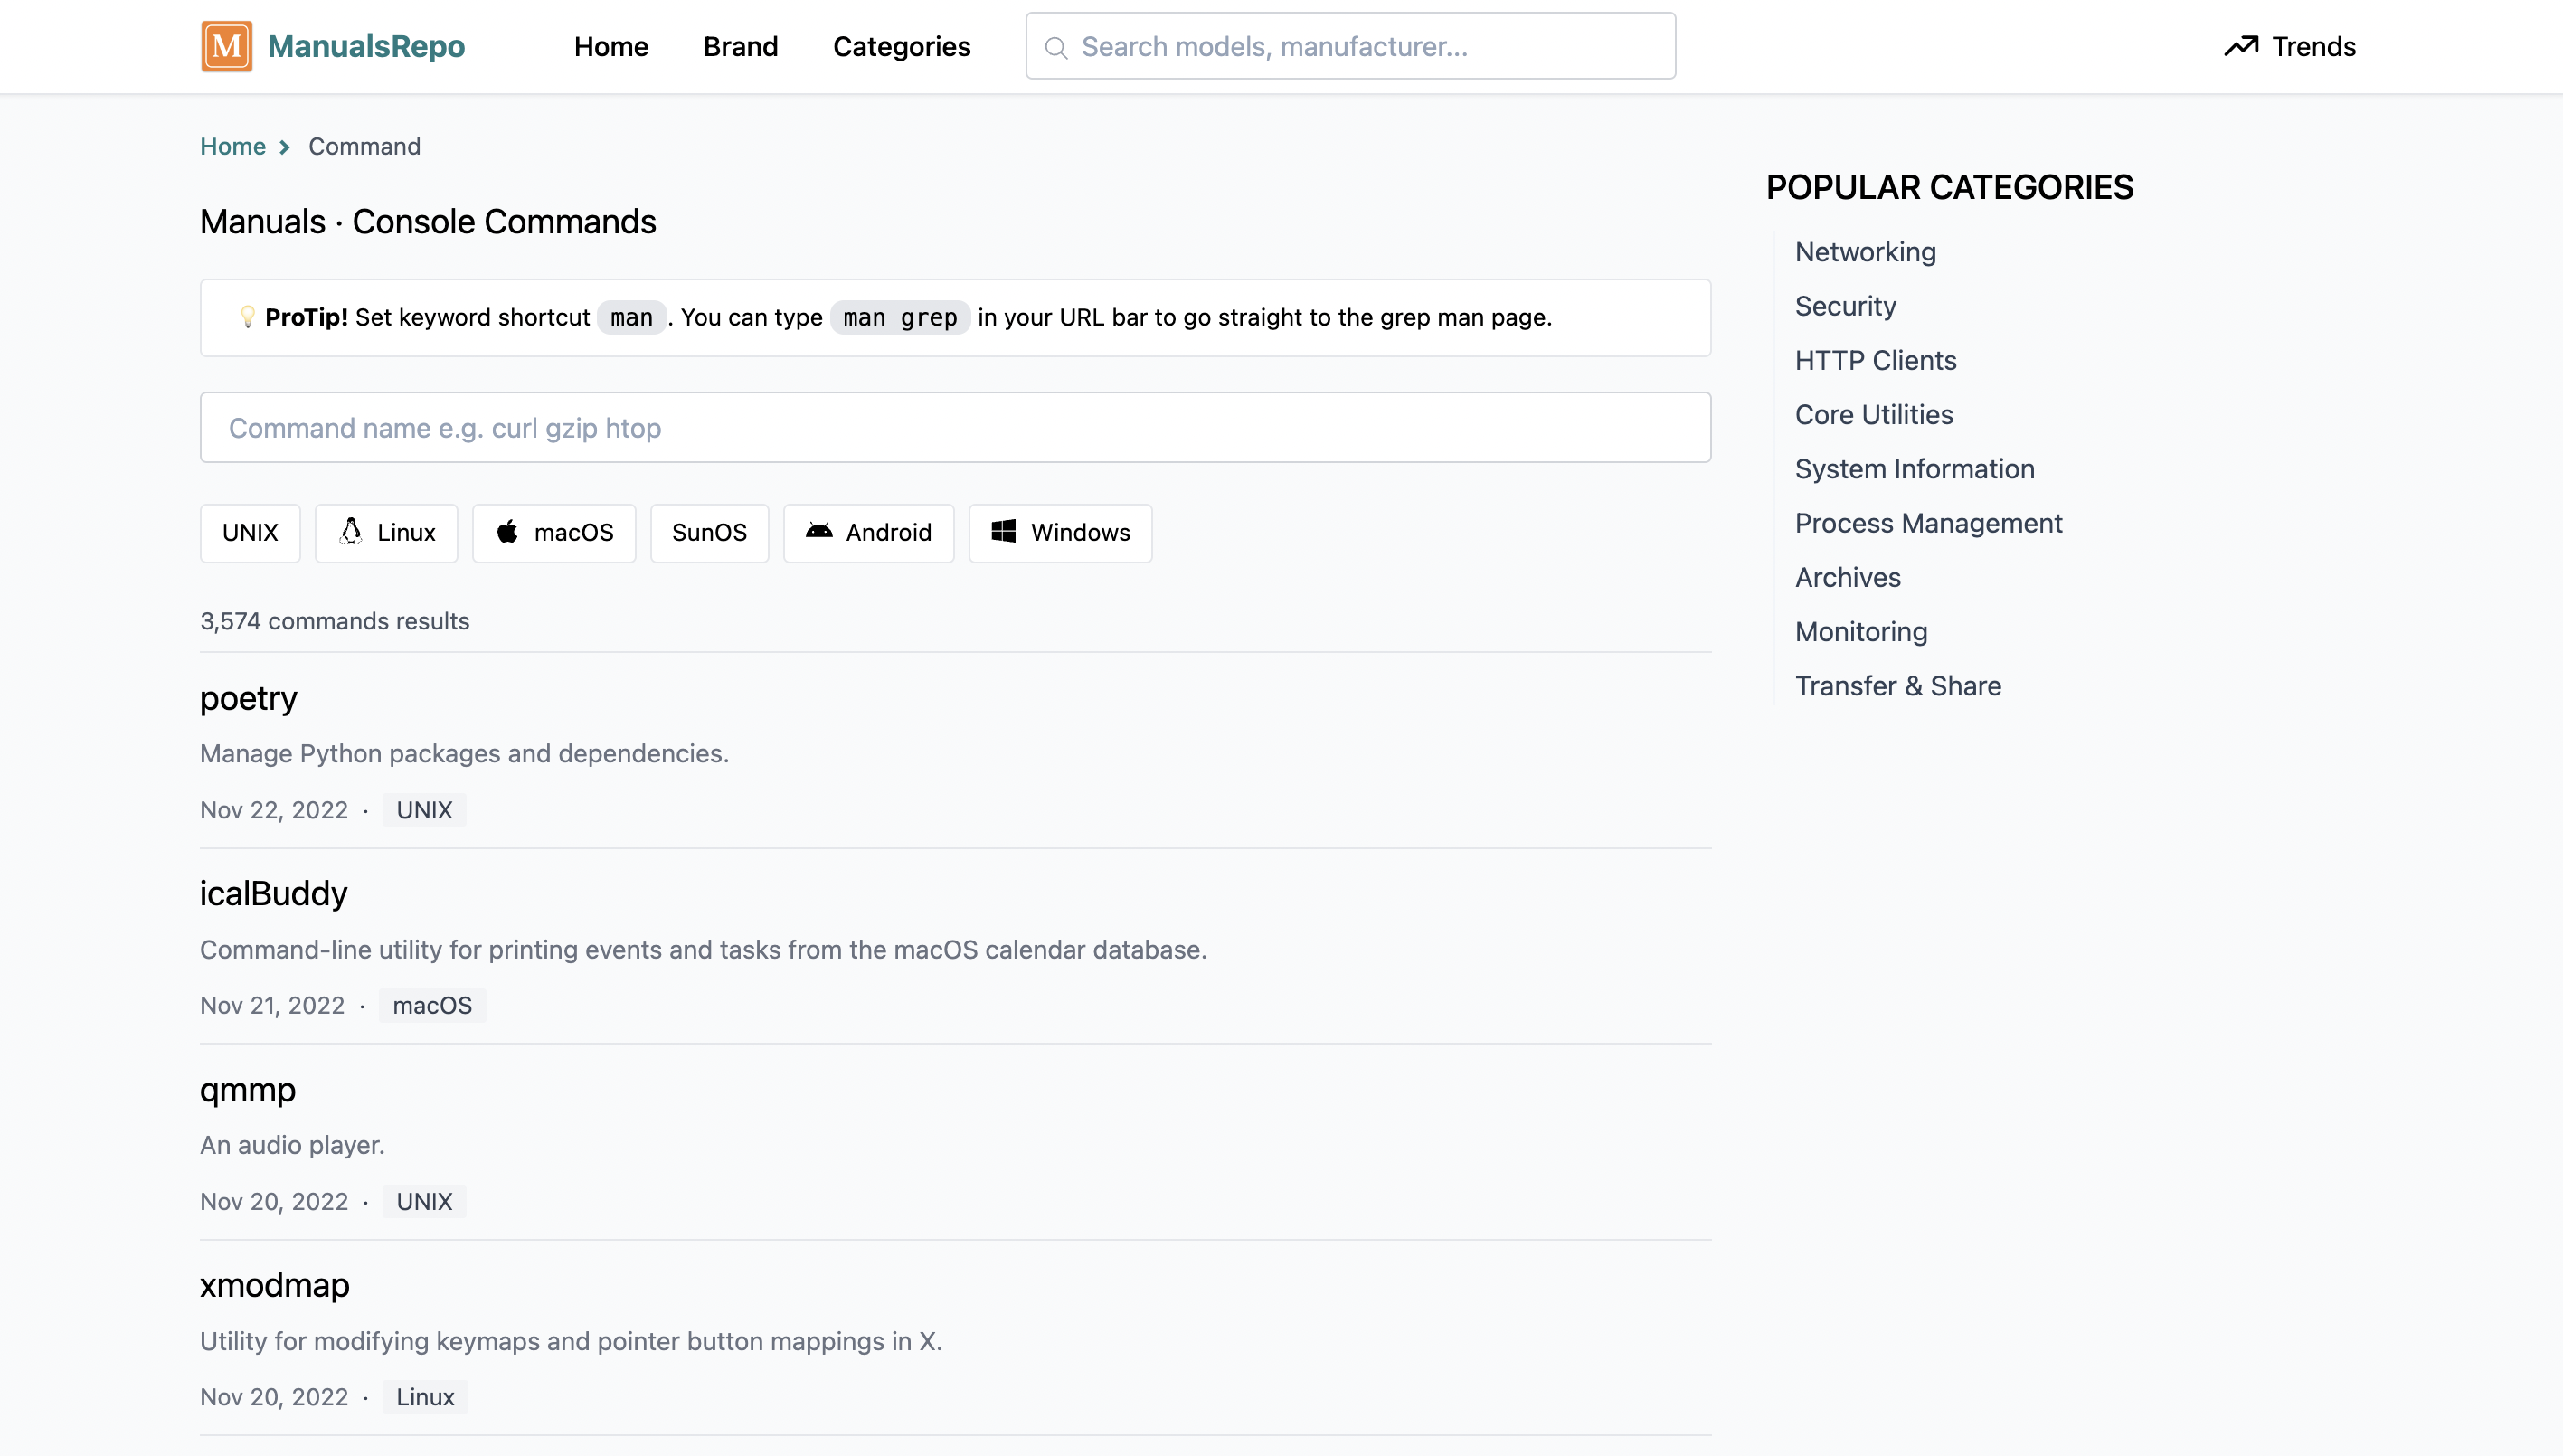Screen dimensions: 2563x1456
Task: Filter by Android robot icon
Action: (x=819, y=531)
